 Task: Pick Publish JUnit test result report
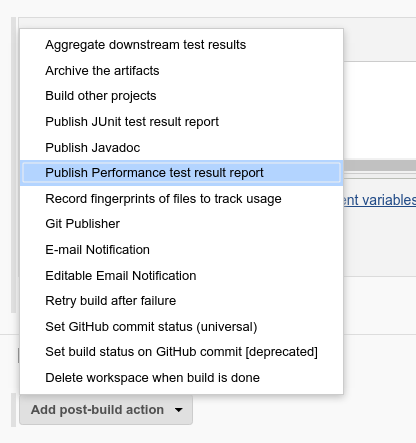point(181,122)
